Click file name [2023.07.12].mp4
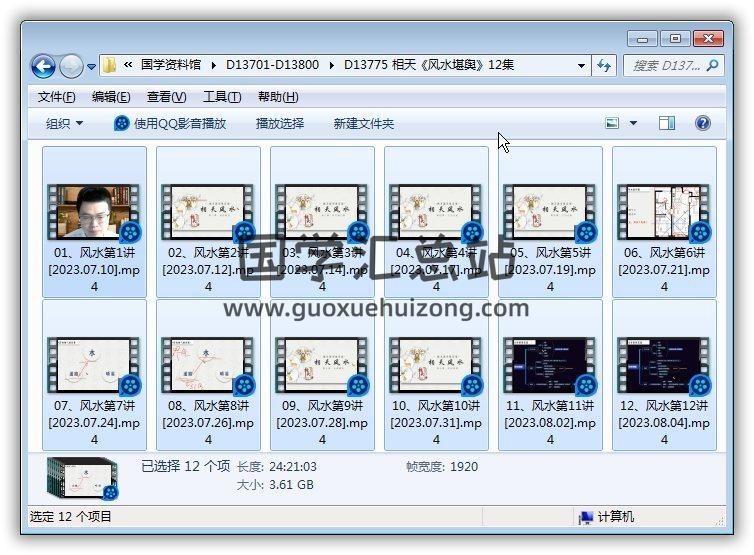Screen dimensions: 754x555 click(x=208, y=278)
